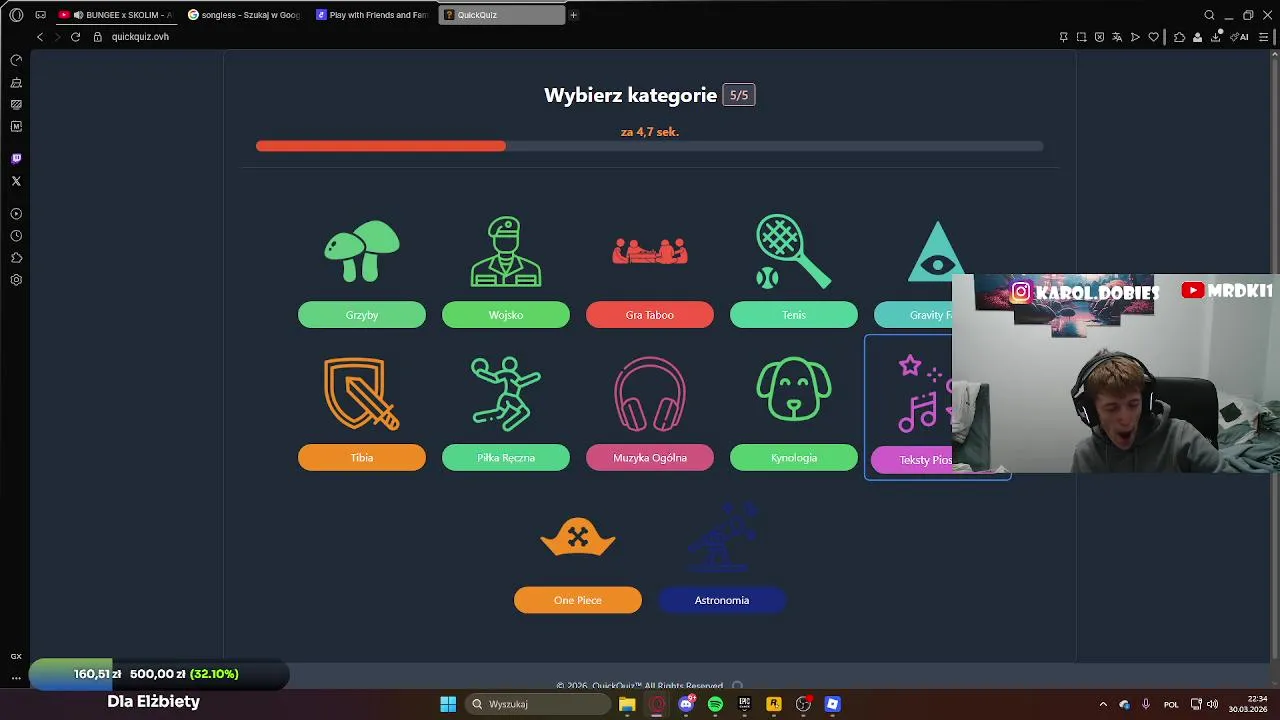Open Discord from the taskbar

click(686, 704)
